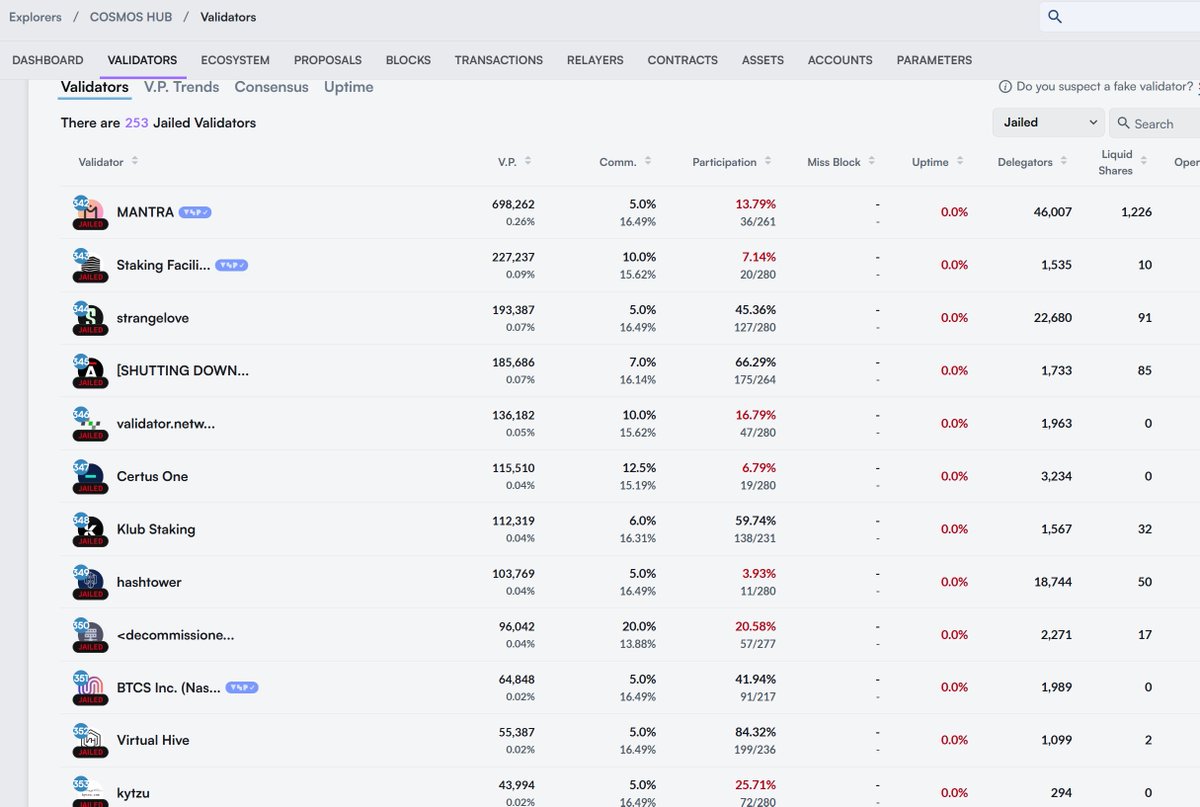The image size is (1200, 807).
Task: Click 'Do you suspect a fake validator?' link
Action: coord(1104,87)
